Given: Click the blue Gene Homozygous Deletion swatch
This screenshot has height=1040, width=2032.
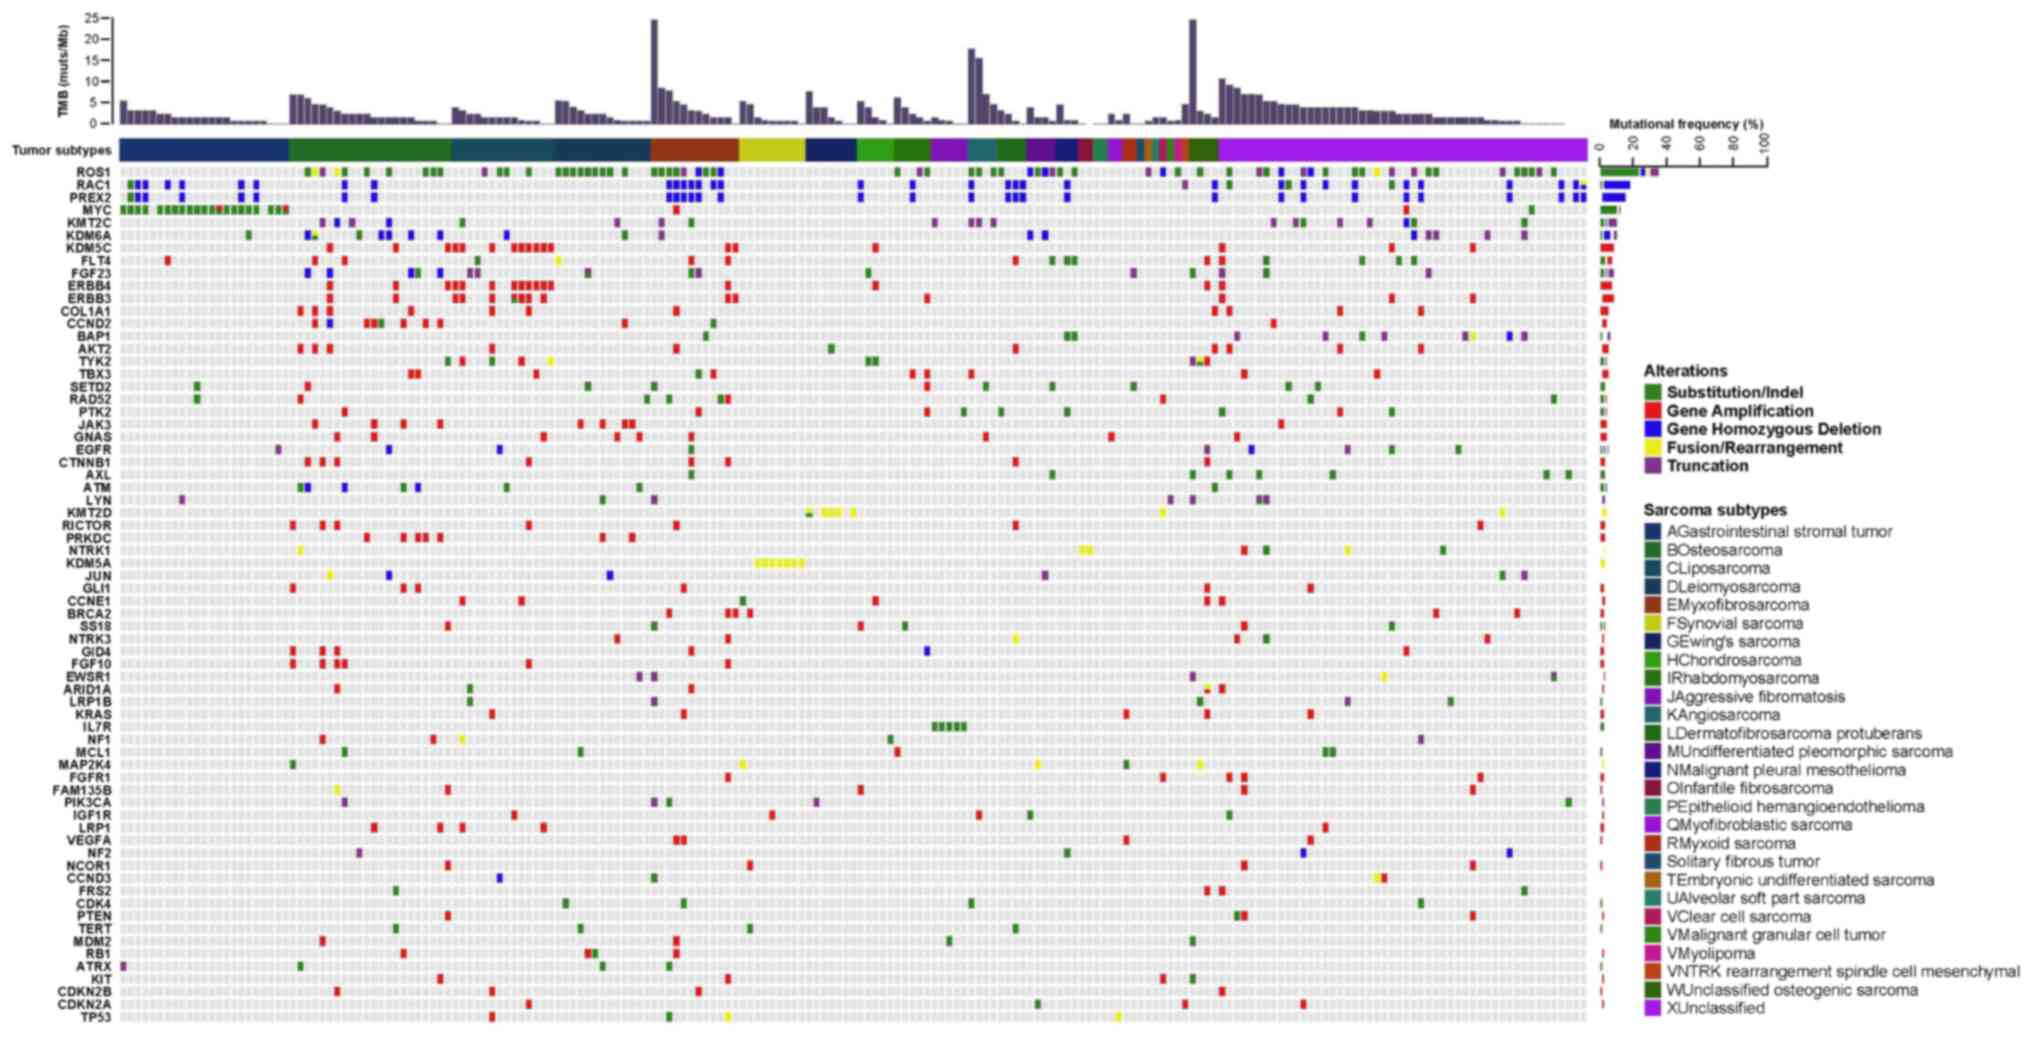Looking at the screenshot, I should [1652, 429].
